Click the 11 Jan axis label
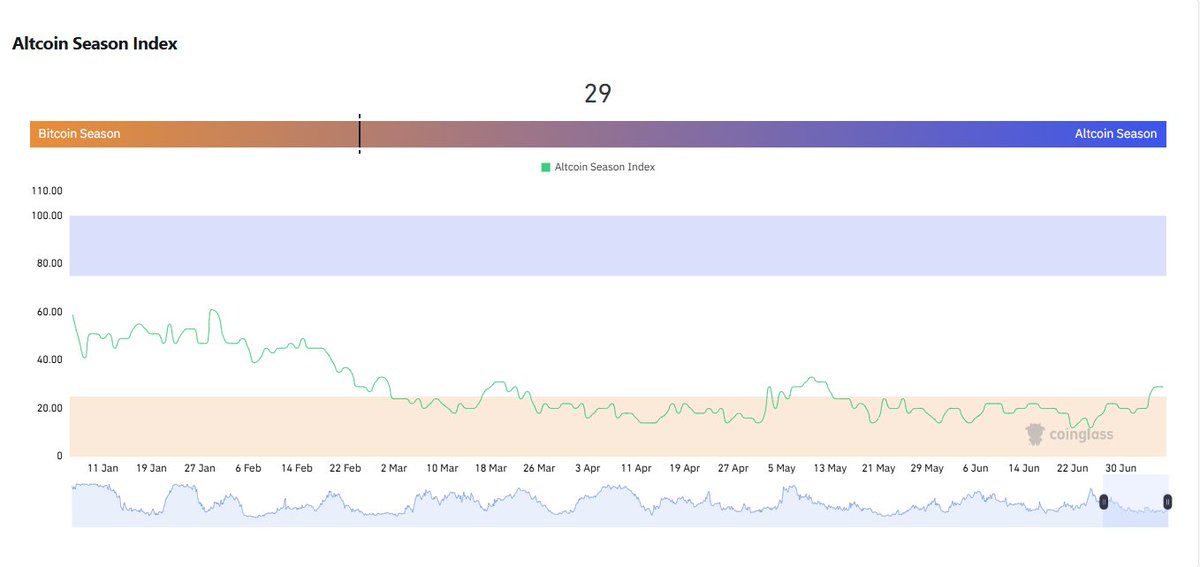This screenshot has height=567, width=1200. click(x=103, y=468)
